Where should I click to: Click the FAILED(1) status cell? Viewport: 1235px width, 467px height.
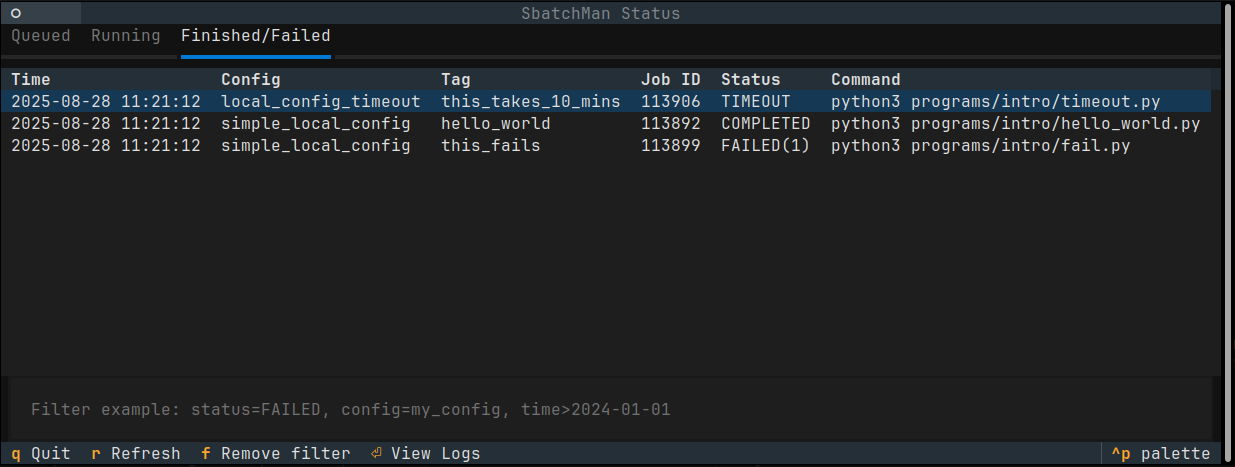pos(766,146)
